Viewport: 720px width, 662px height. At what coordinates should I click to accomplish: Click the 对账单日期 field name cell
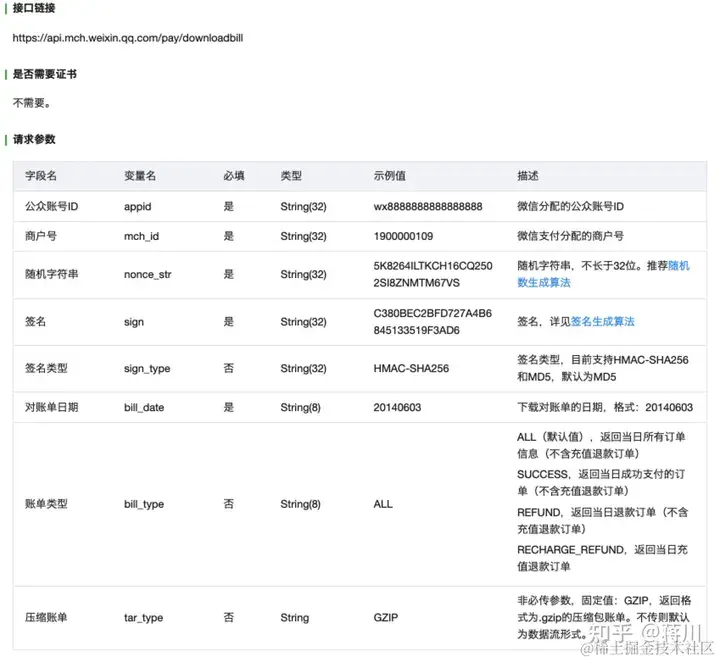tap(51, 408)
